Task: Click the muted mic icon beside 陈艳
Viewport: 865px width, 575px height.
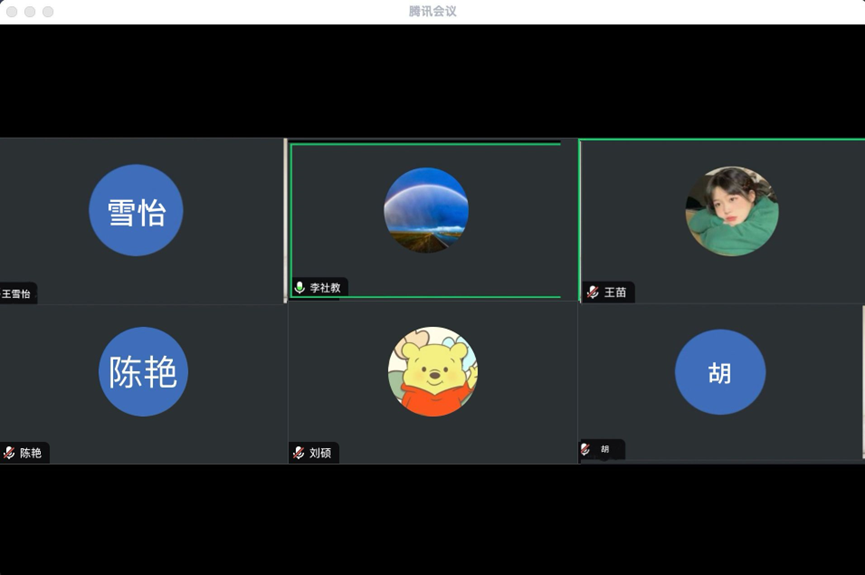Action: (9, 453)
